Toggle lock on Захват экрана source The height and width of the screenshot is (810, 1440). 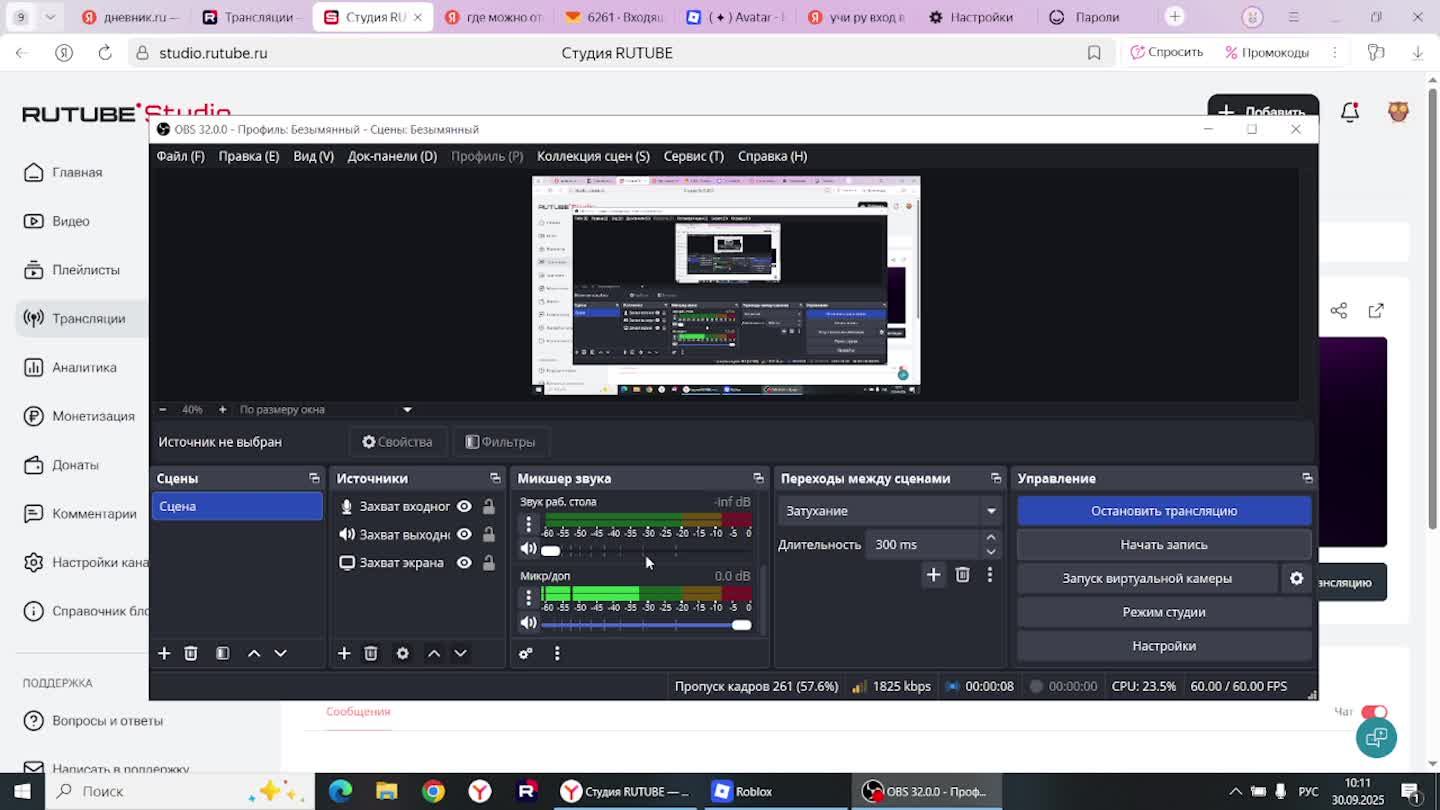point(489,562)
